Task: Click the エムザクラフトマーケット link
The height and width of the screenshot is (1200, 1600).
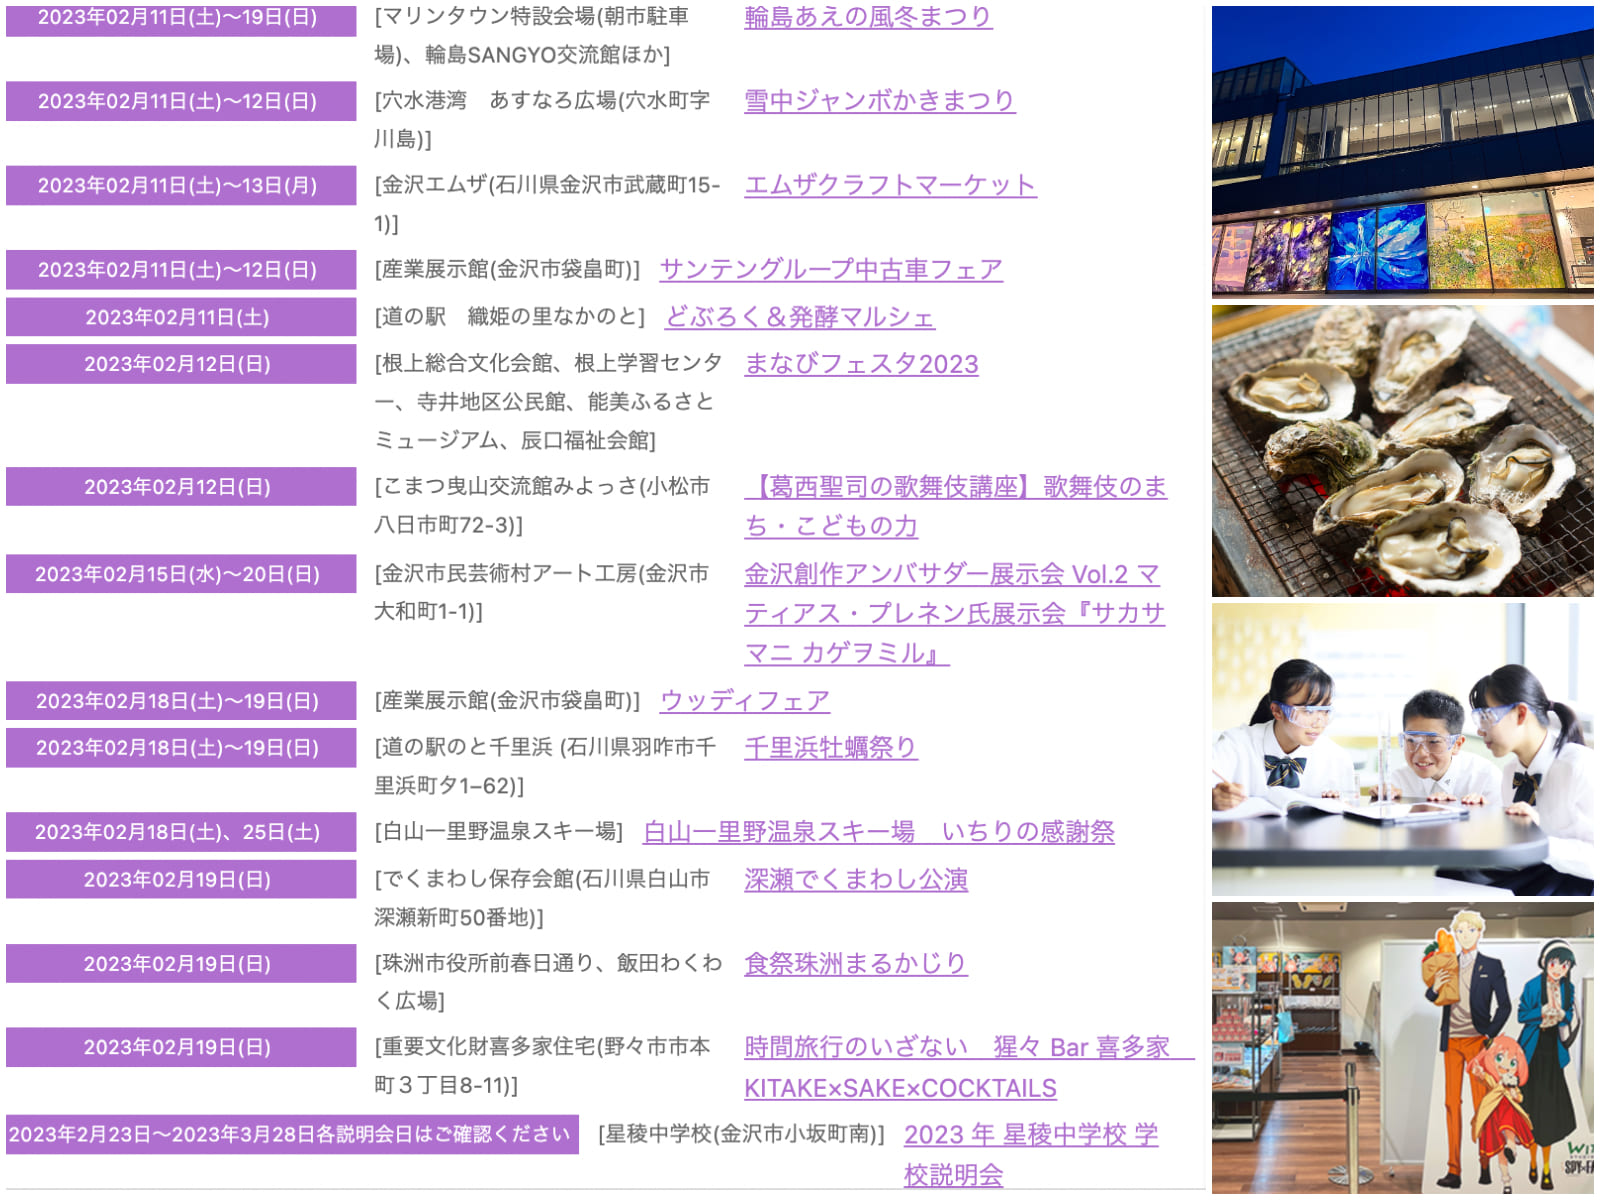Action: click(x=889, y=185)
